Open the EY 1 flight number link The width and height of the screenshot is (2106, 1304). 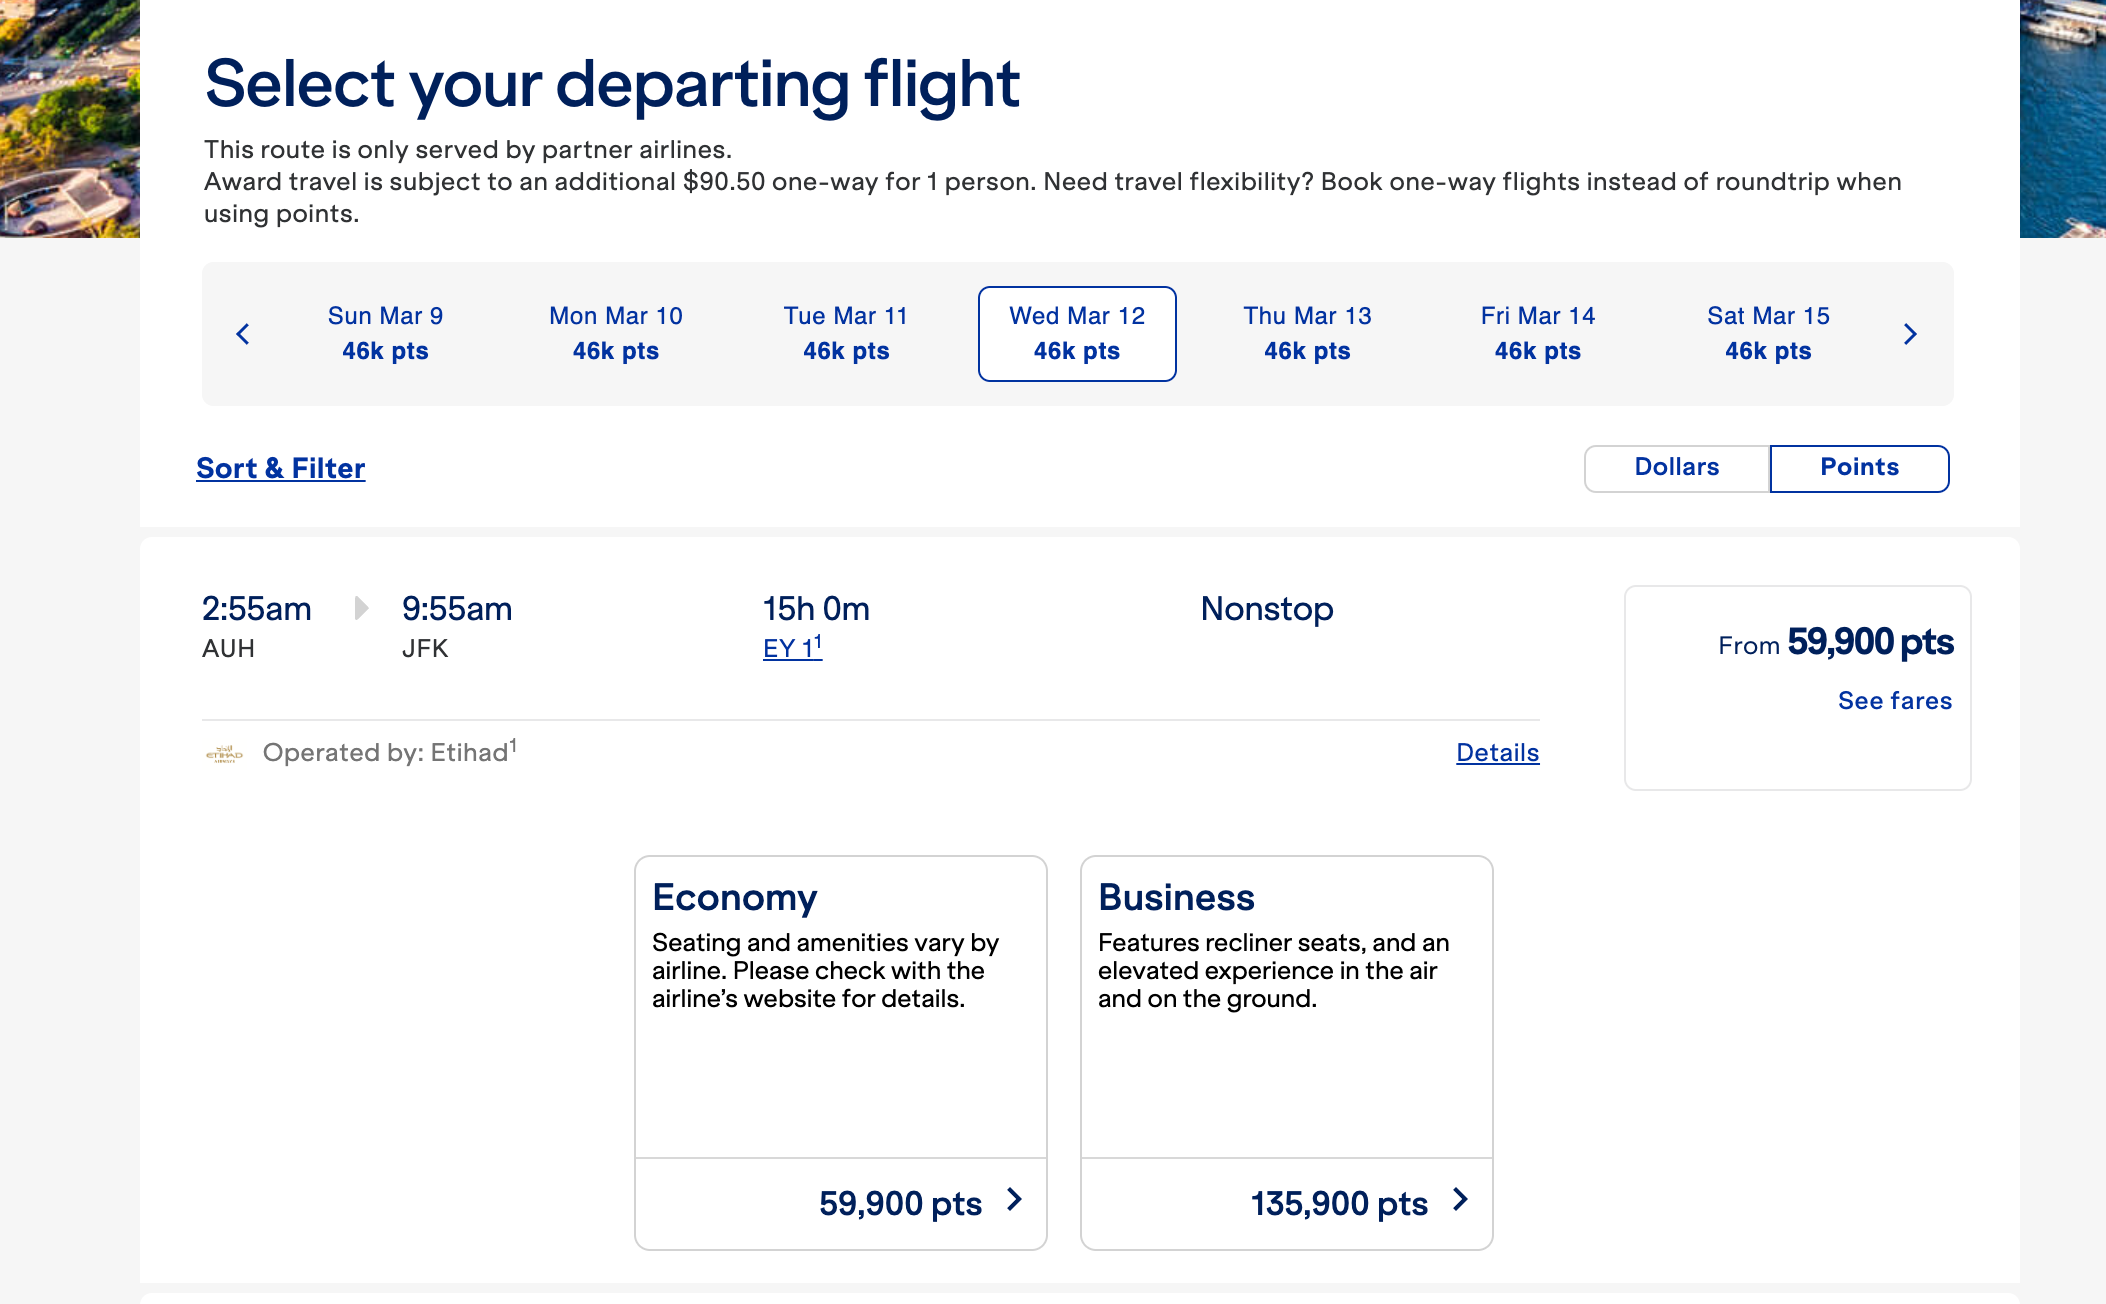791,648
